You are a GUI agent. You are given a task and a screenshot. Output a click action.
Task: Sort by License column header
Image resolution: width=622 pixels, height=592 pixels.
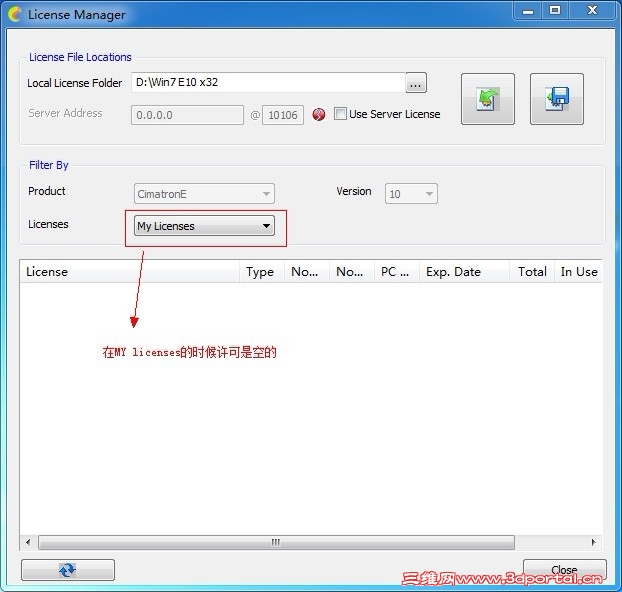(129, 272)
